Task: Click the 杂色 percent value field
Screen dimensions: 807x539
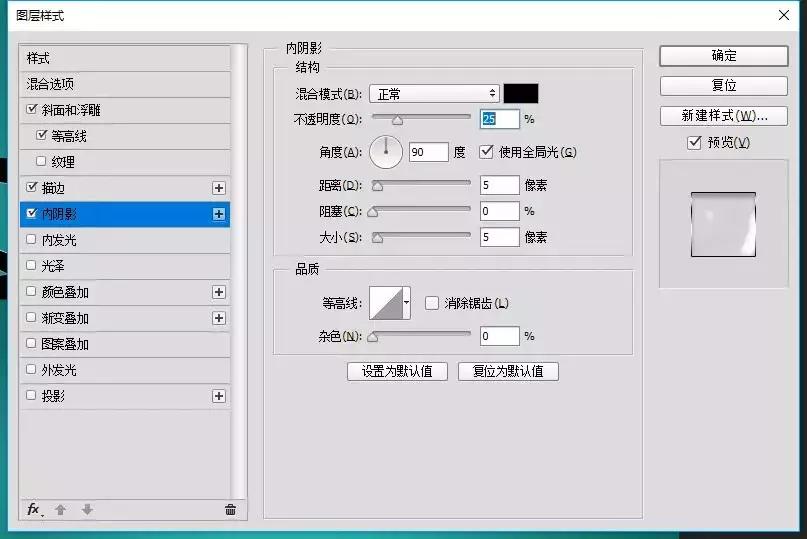Action: click(500, 336)
